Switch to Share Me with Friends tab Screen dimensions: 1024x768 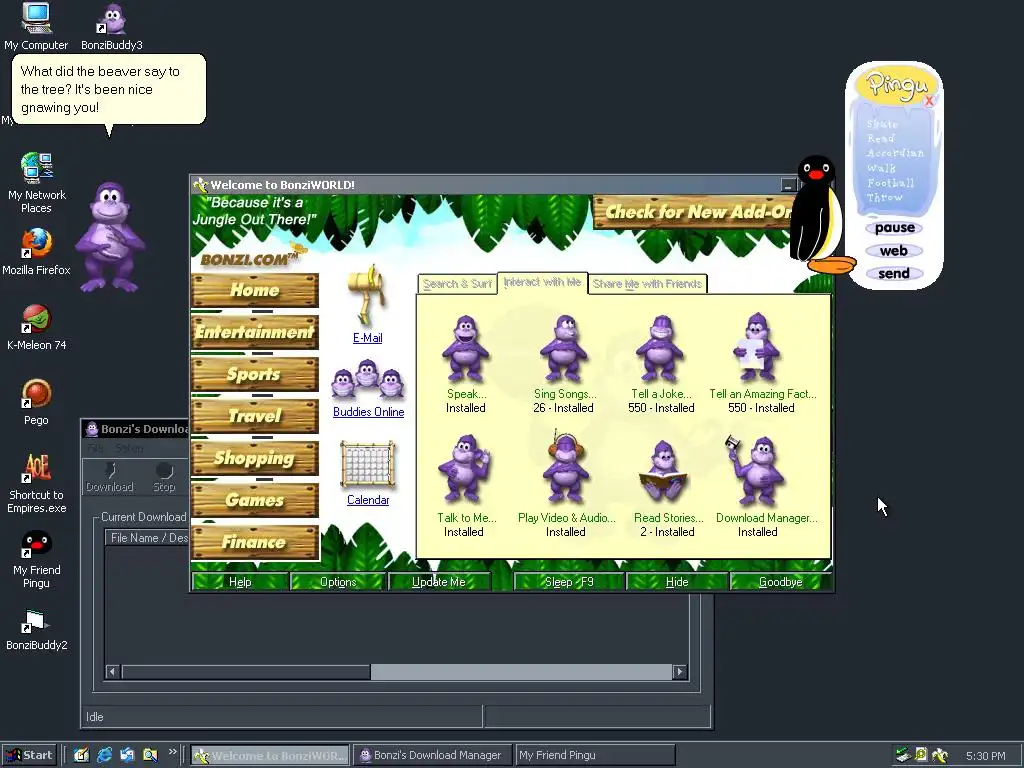pyautogui.click(x=647, y=284)
